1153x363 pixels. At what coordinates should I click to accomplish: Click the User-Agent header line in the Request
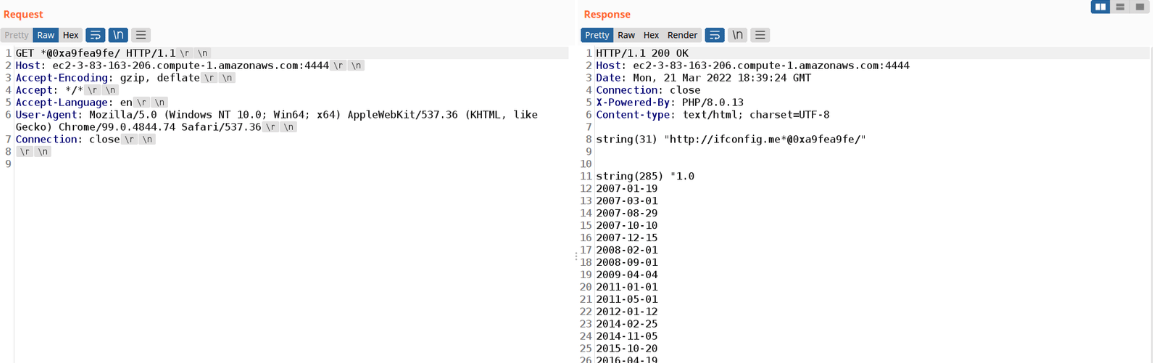pyautogui.click(x=276, y=121)
